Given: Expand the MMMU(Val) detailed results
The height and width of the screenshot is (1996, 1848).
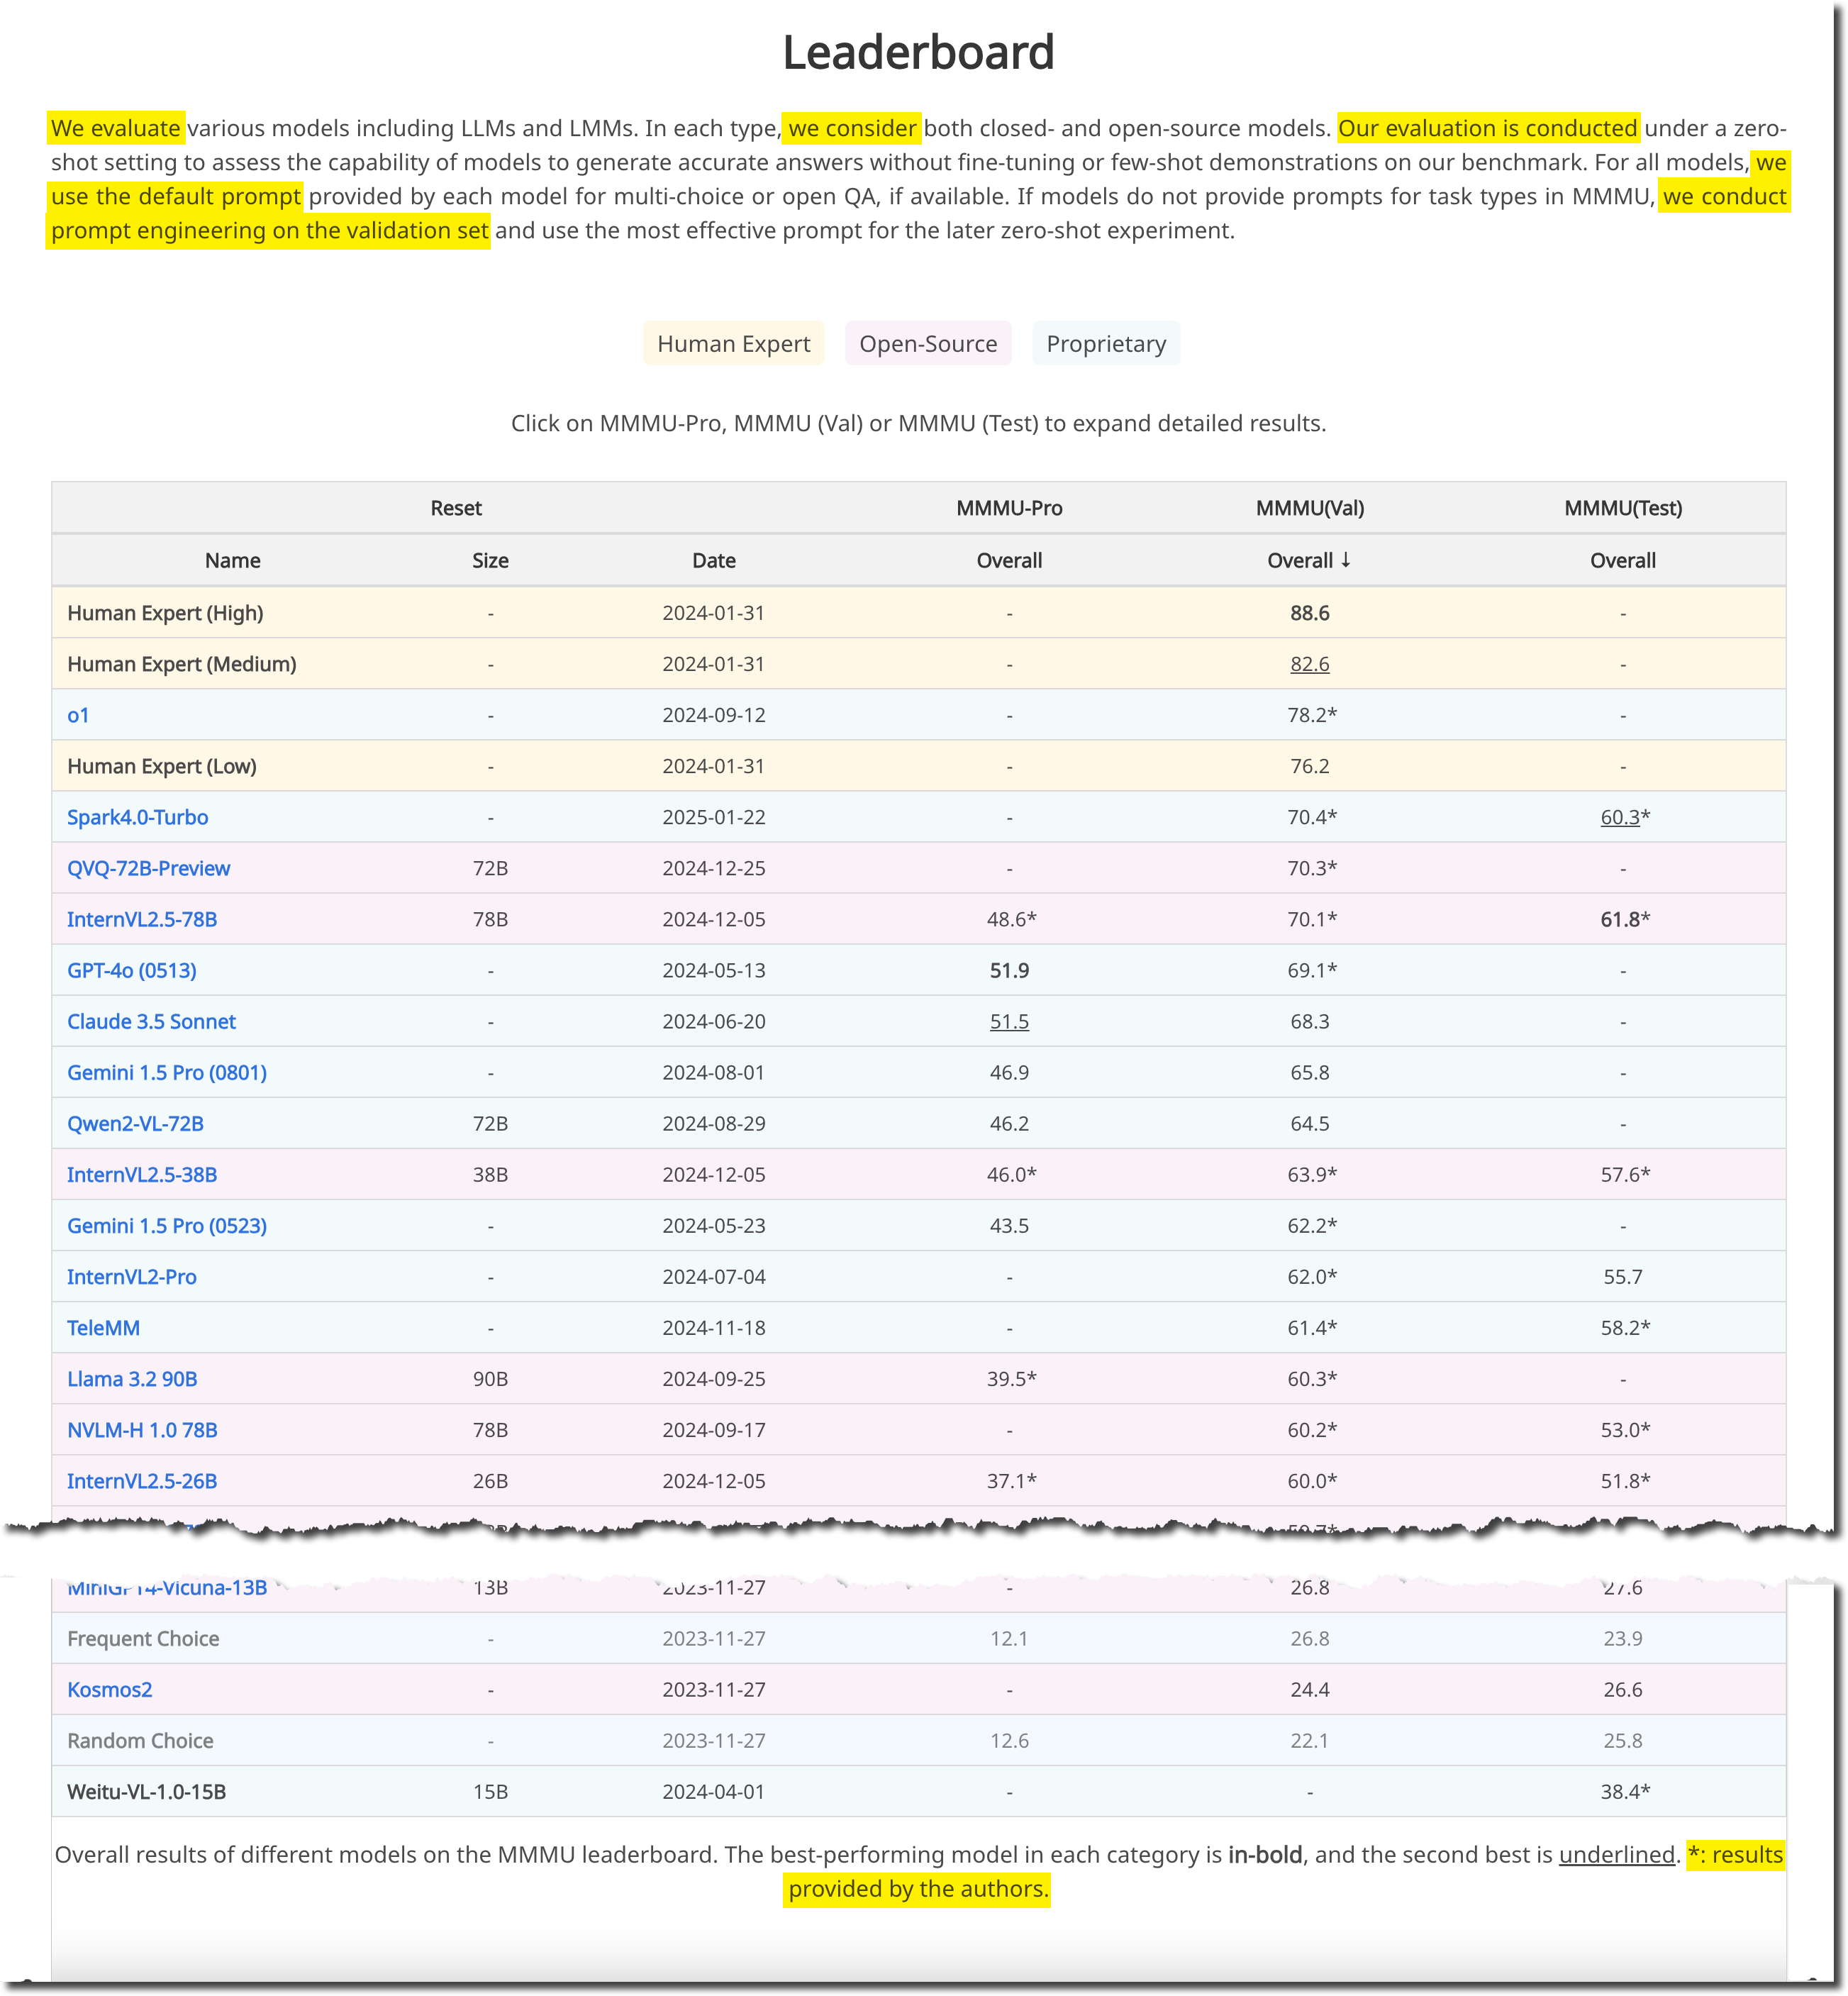Looking at the screenshot, I should pos(1309,508).
